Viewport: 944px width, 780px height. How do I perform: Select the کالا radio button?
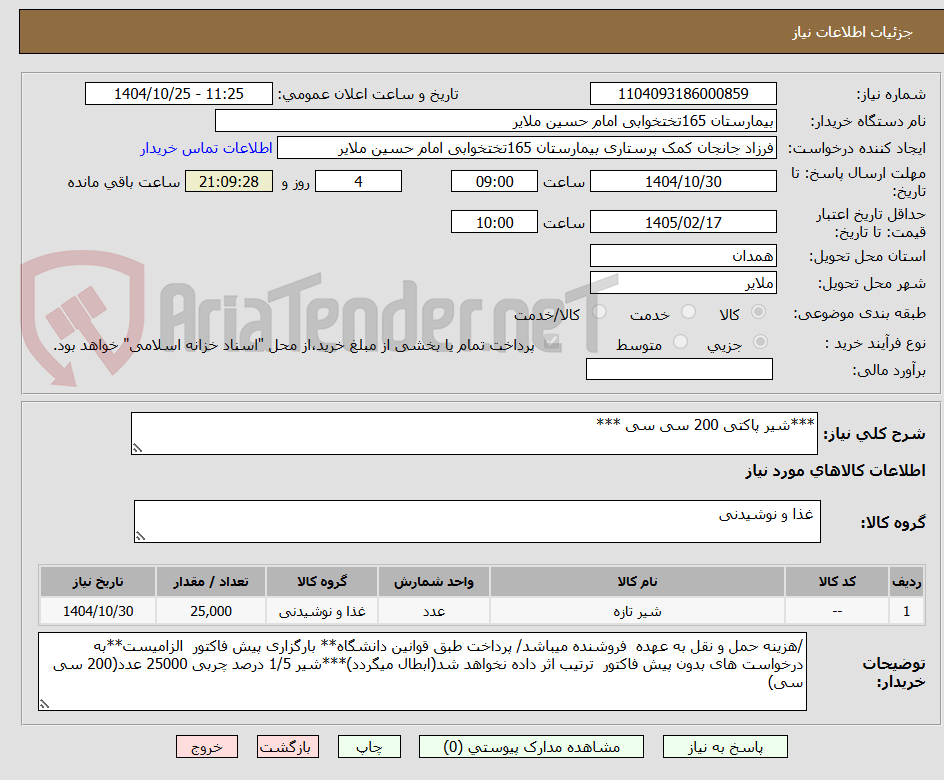pos(759,312)
